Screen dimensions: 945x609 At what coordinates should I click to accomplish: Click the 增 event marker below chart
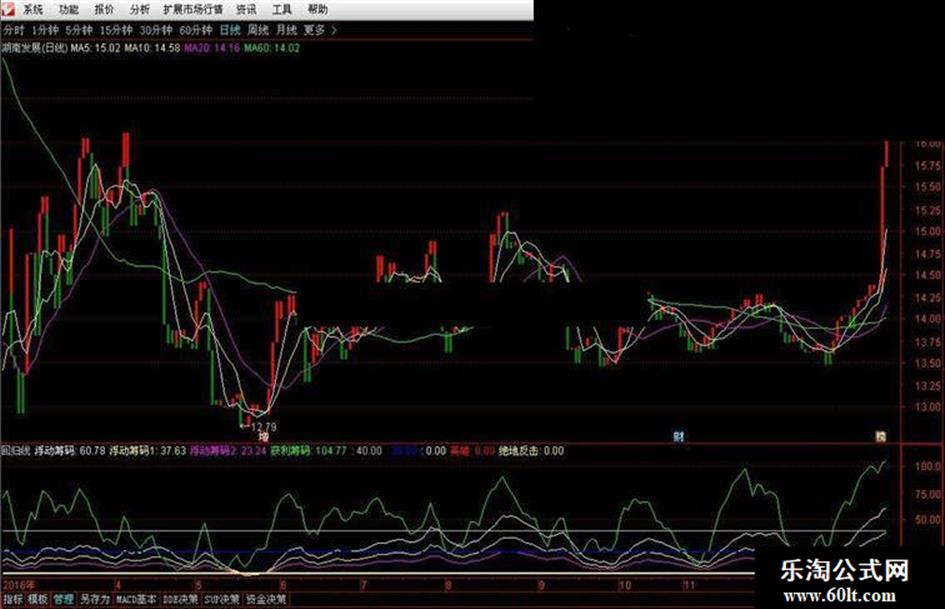point(263,437)
